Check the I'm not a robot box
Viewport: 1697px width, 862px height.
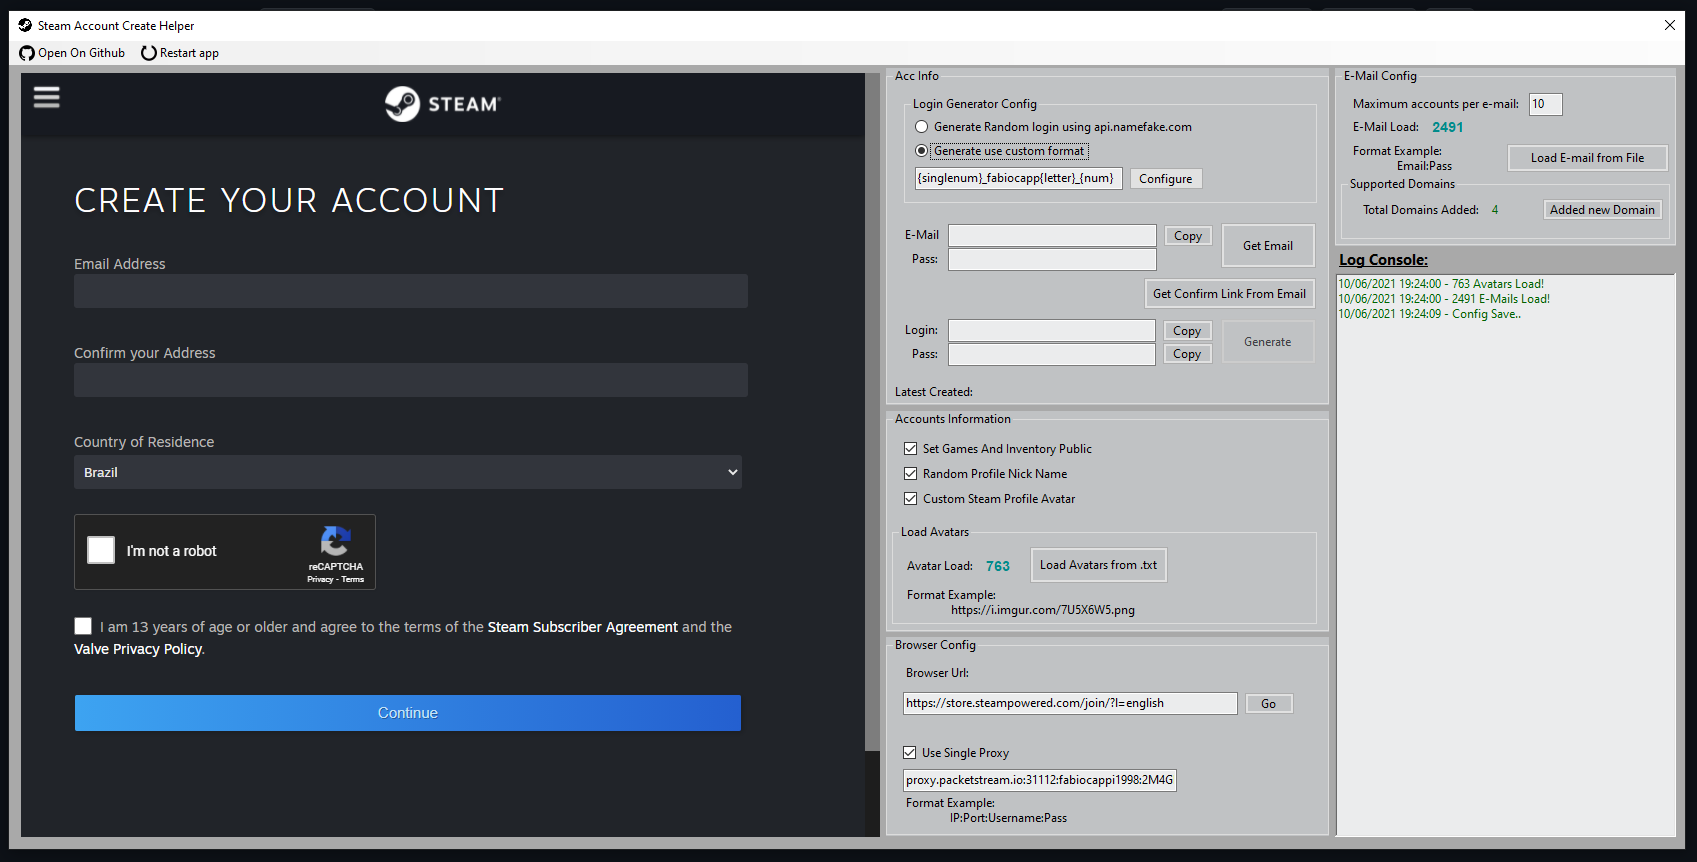(101, 550)
